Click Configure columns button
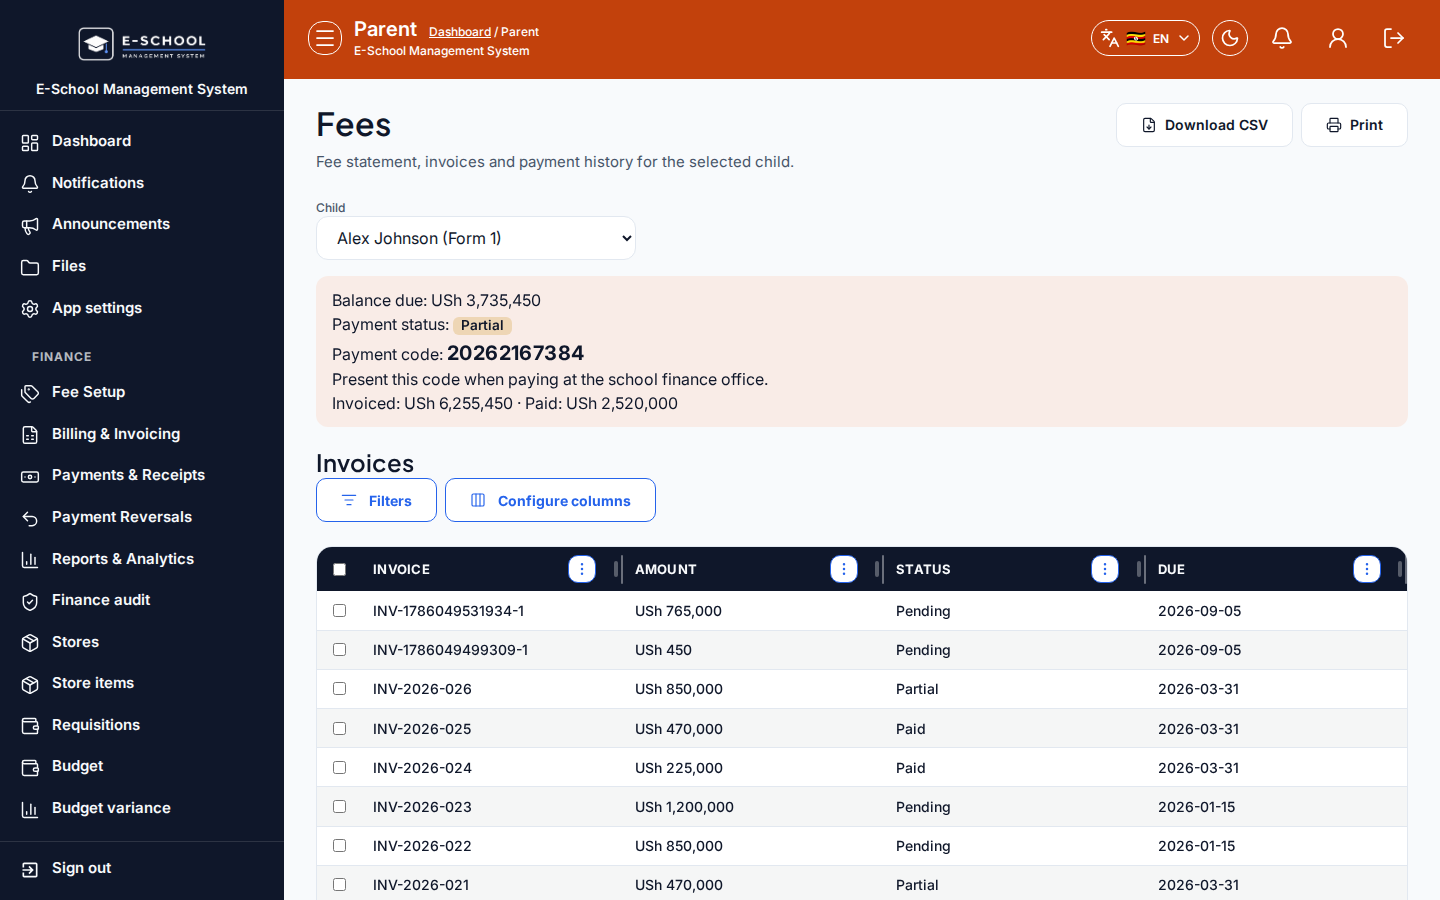 click(x=550, y=500)
